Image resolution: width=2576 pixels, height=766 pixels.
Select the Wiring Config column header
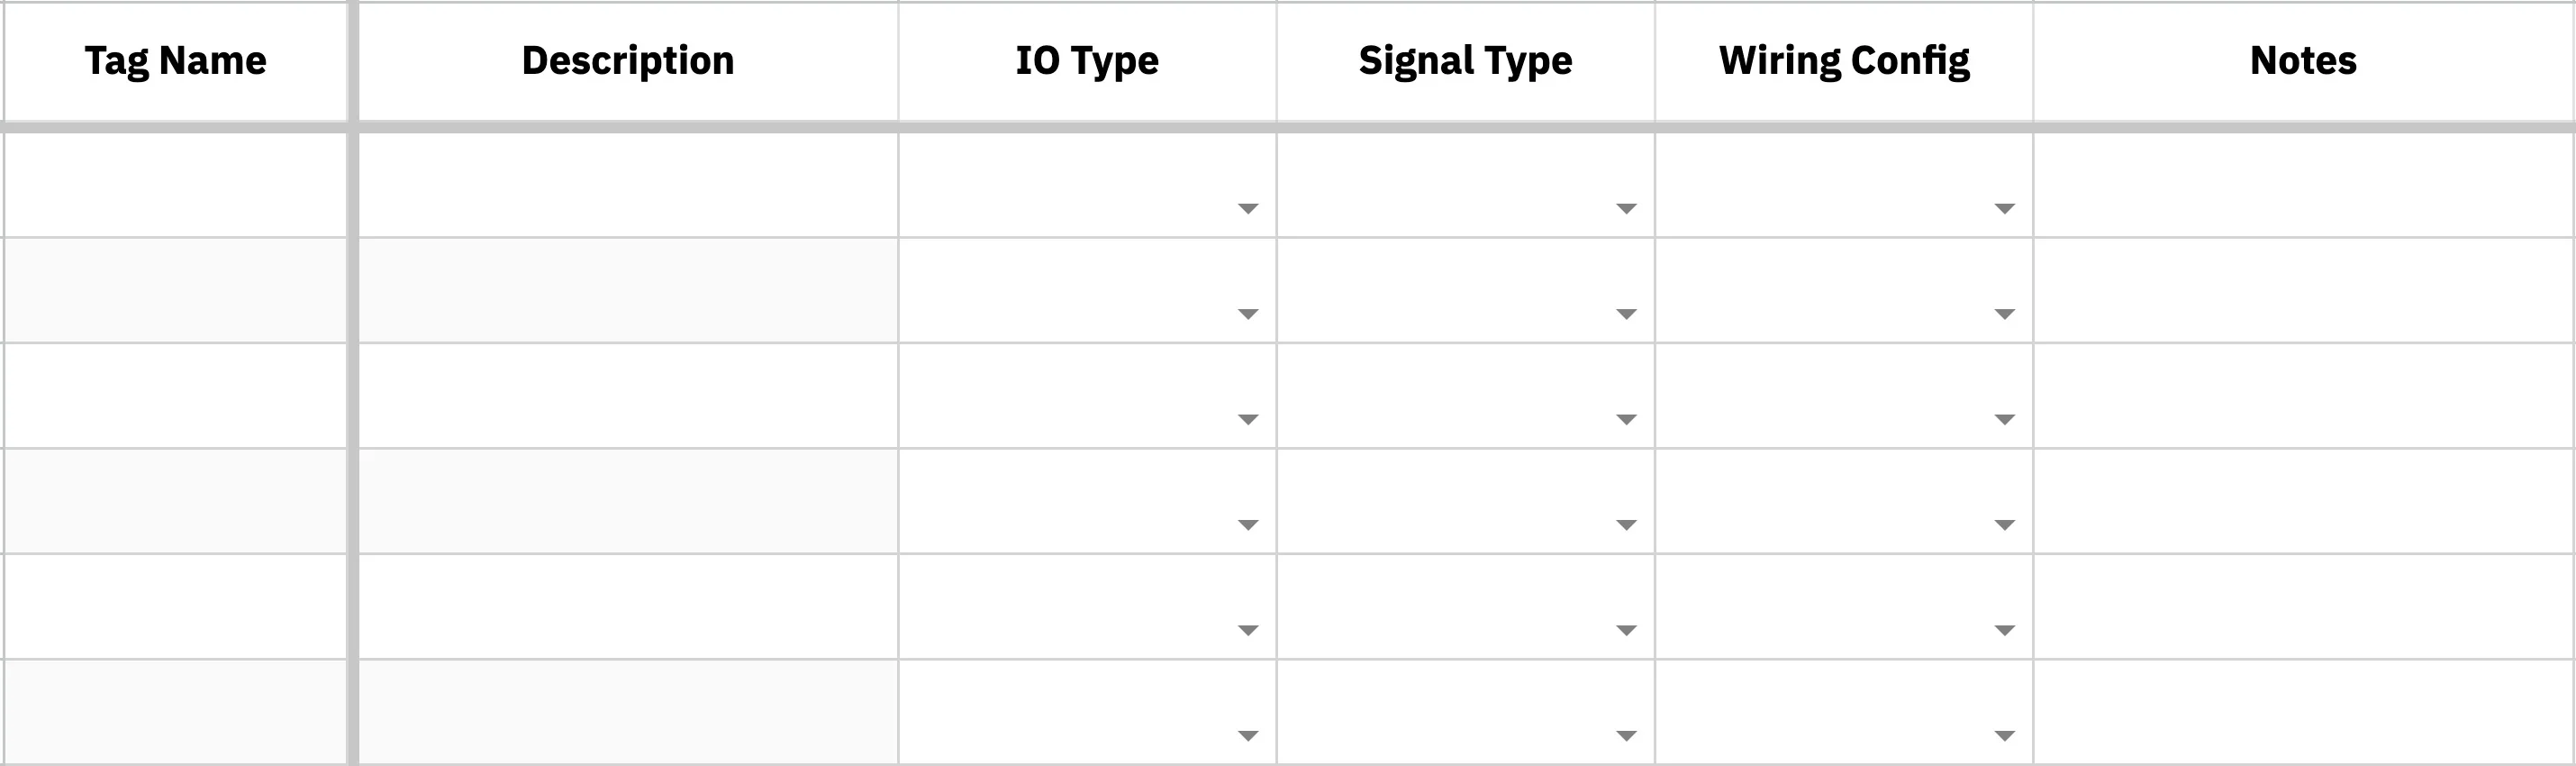pyautogui.click(x=1844, y=62)
